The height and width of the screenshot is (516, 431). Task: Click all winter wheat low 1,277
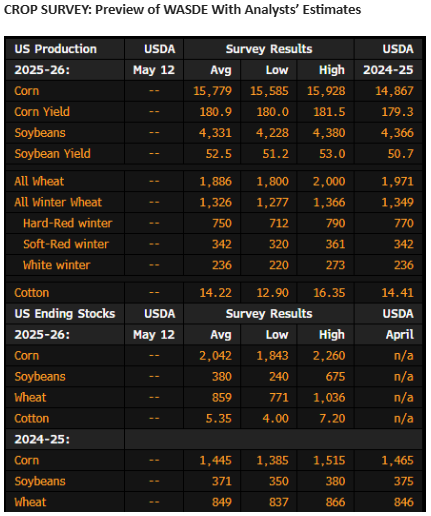point(272,202)
